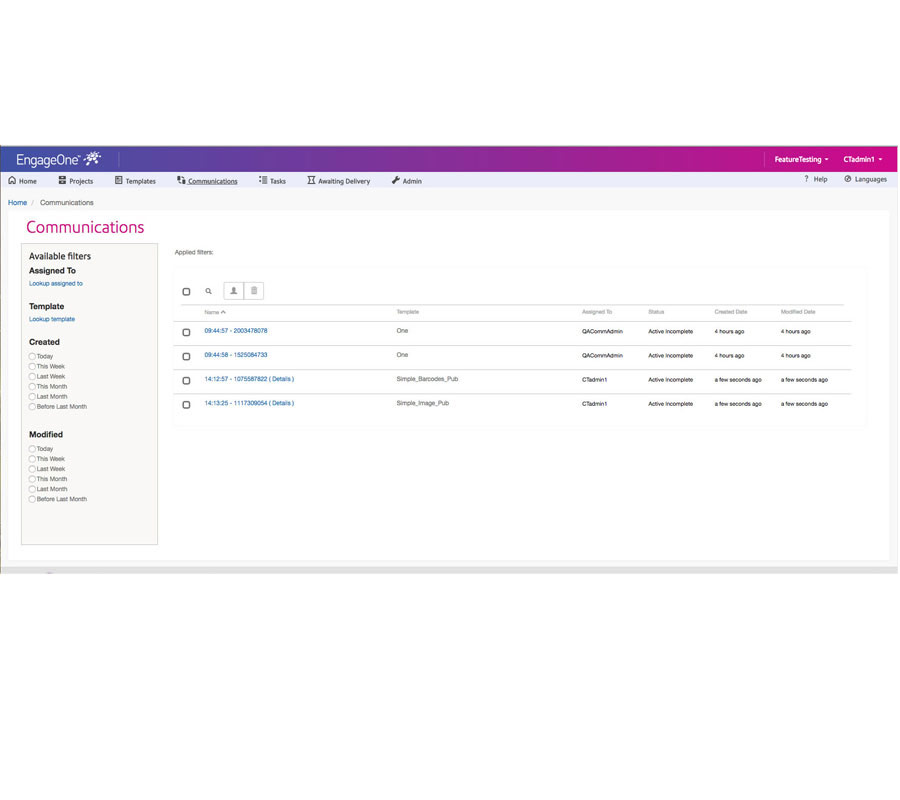
Task: Open the Tasks menu item
Action: pyautogui.click(x=272, y=181)
